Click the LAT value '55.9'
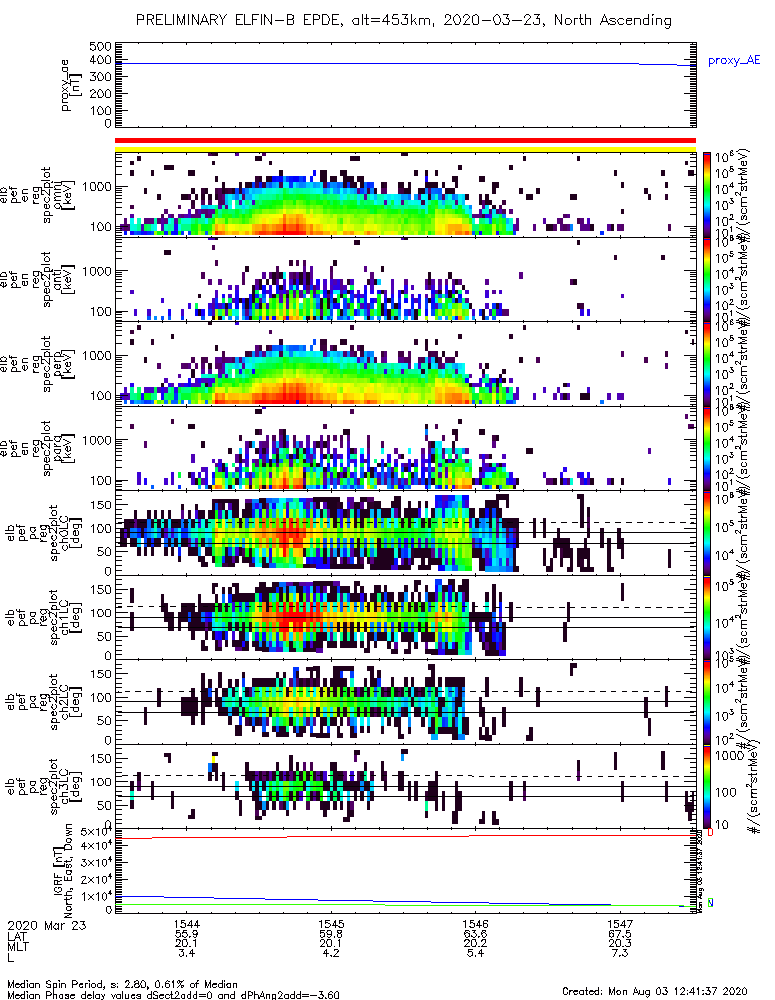Image resolution: width=775 pixels, height=1000 pixels. point(187,934)
